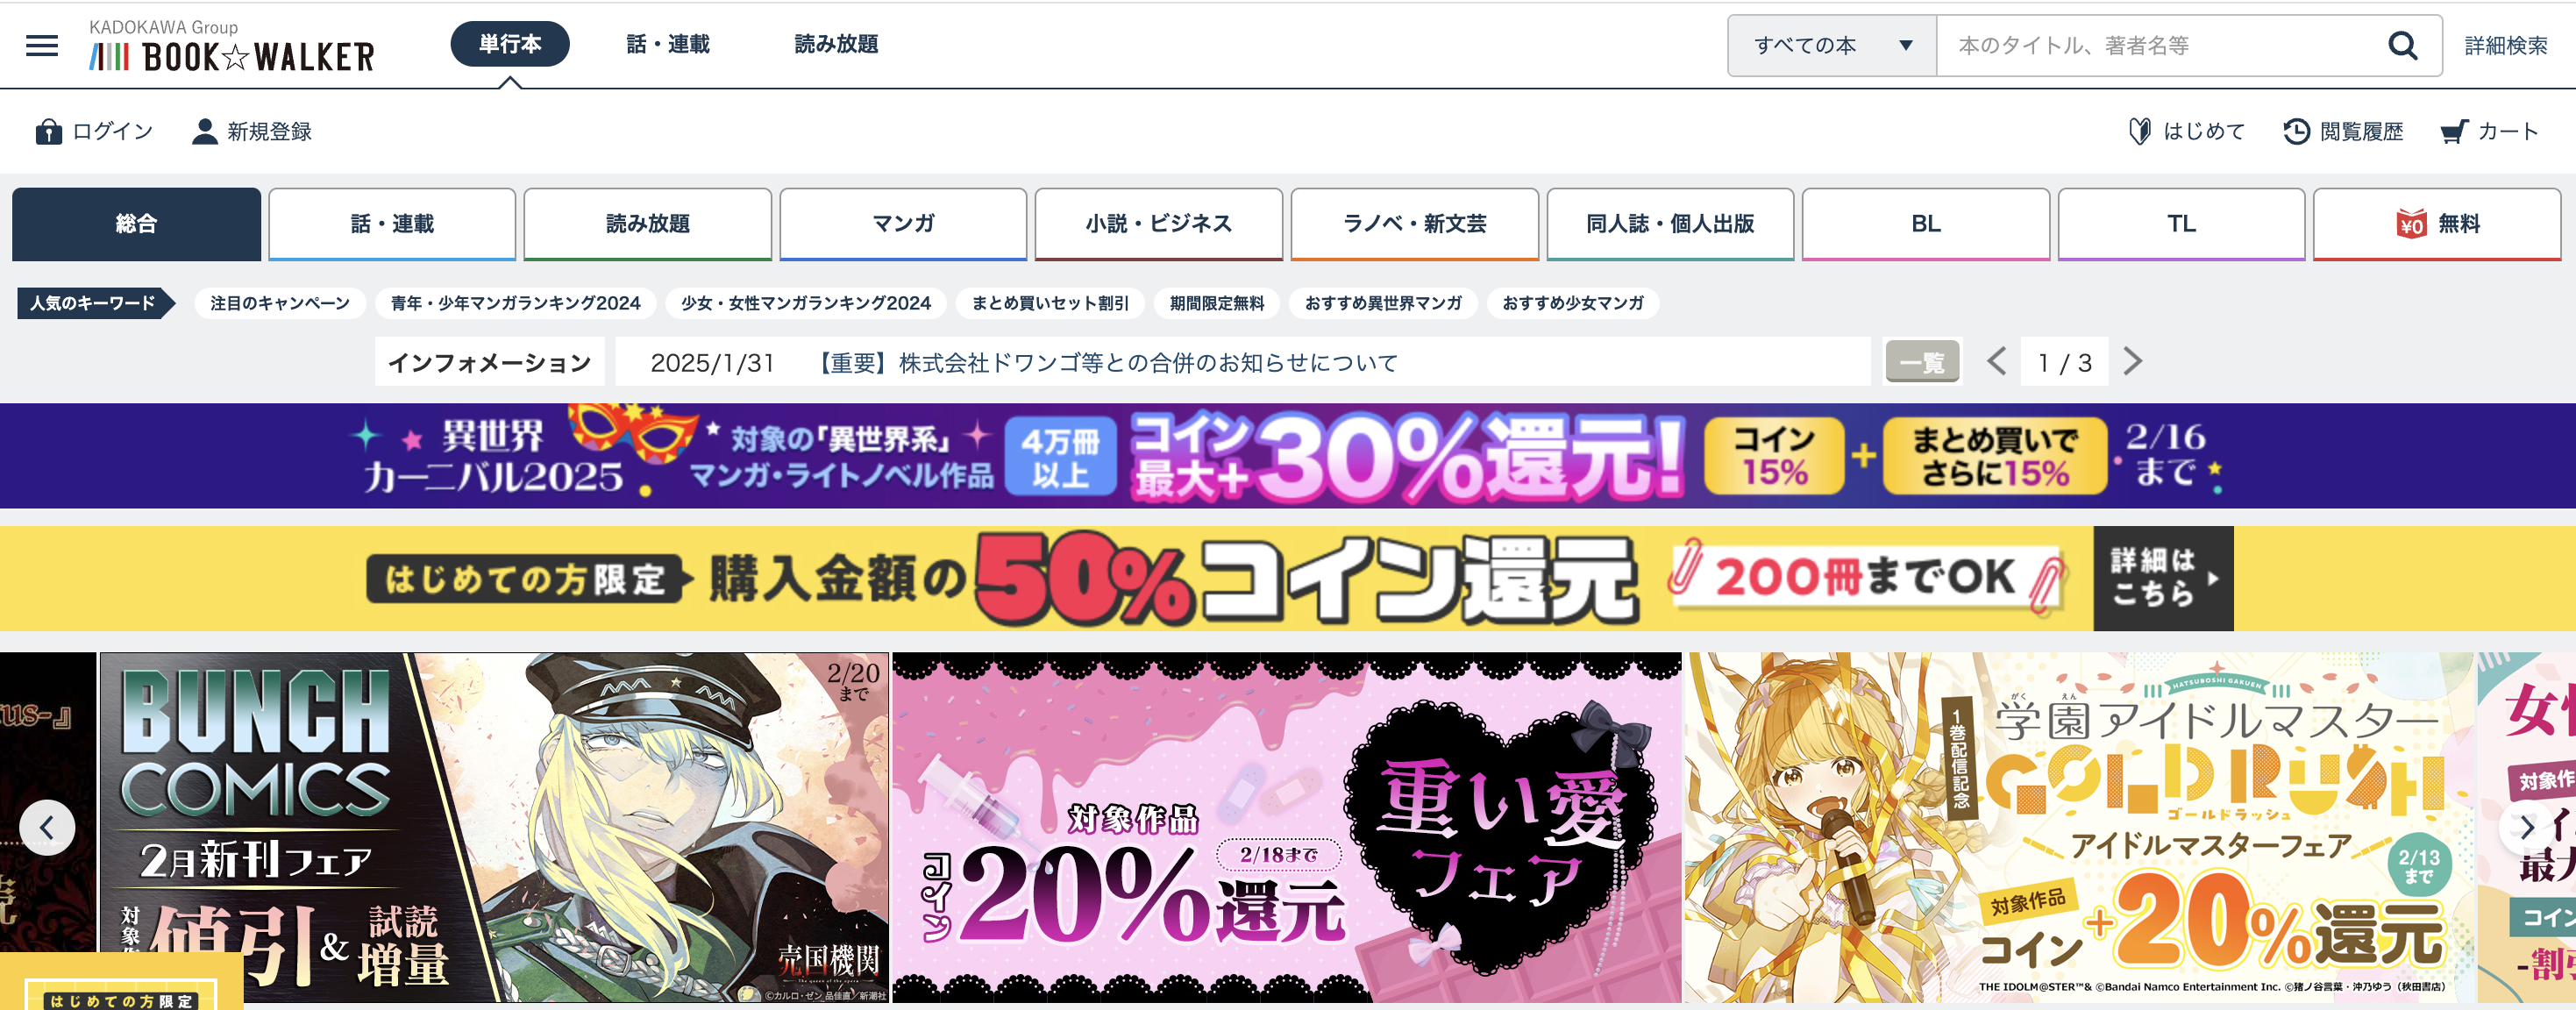Screen dimensions: 2576x1010
Task: Select the マンガ category tab
Action: coord(903,224)
